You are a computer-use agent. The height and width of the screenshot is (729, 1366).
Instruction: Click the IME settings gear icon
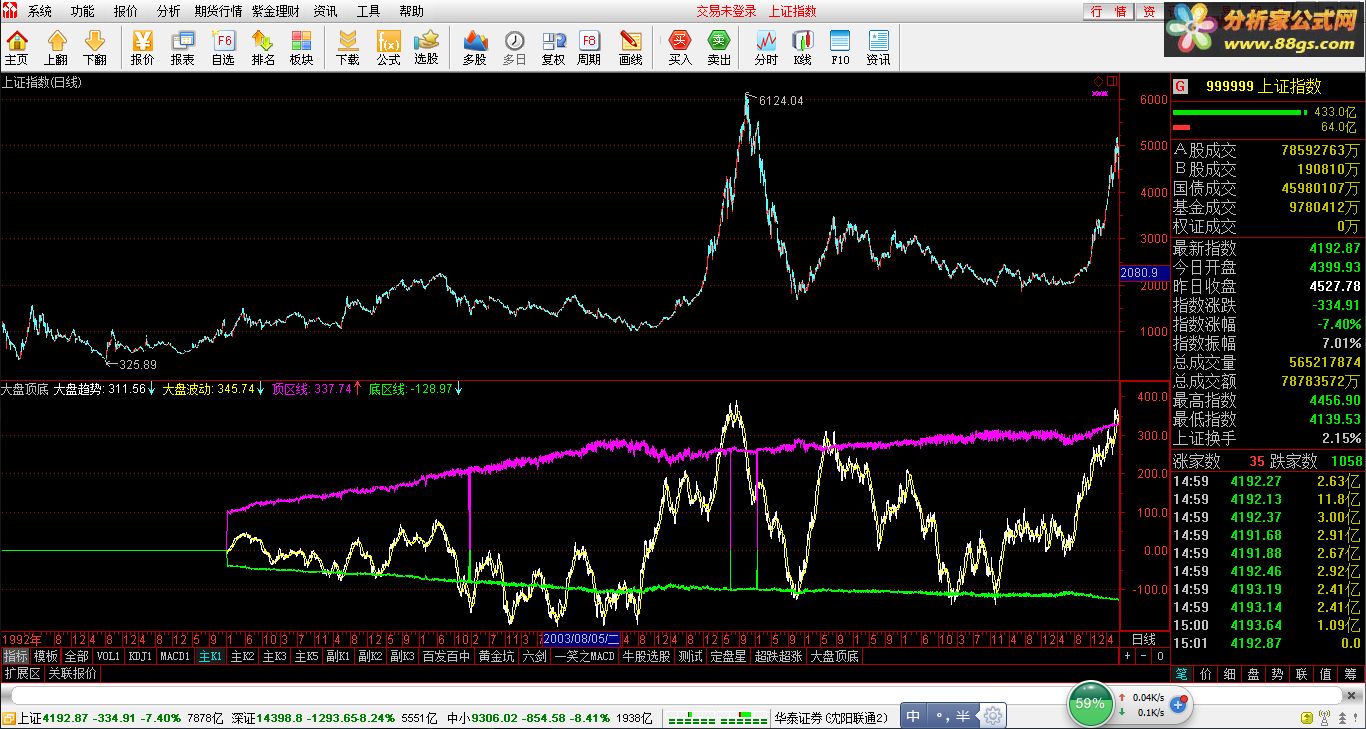click(x=992, y=715)
